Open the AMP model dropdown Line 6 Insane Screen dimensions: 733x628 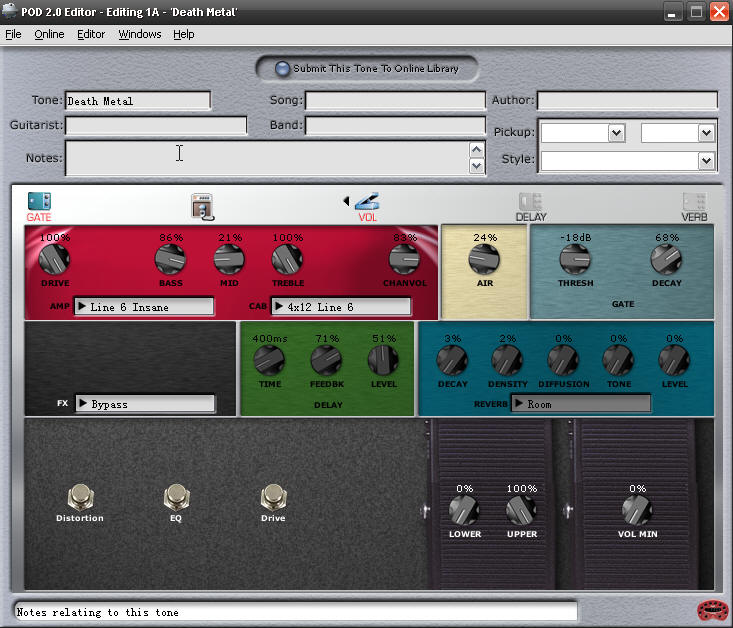pos(144,307)
